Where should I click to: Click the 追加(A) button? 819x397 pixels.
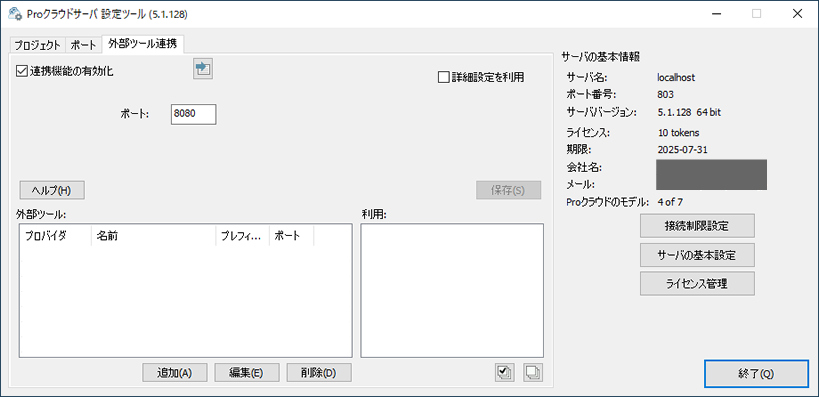point(175,373)
